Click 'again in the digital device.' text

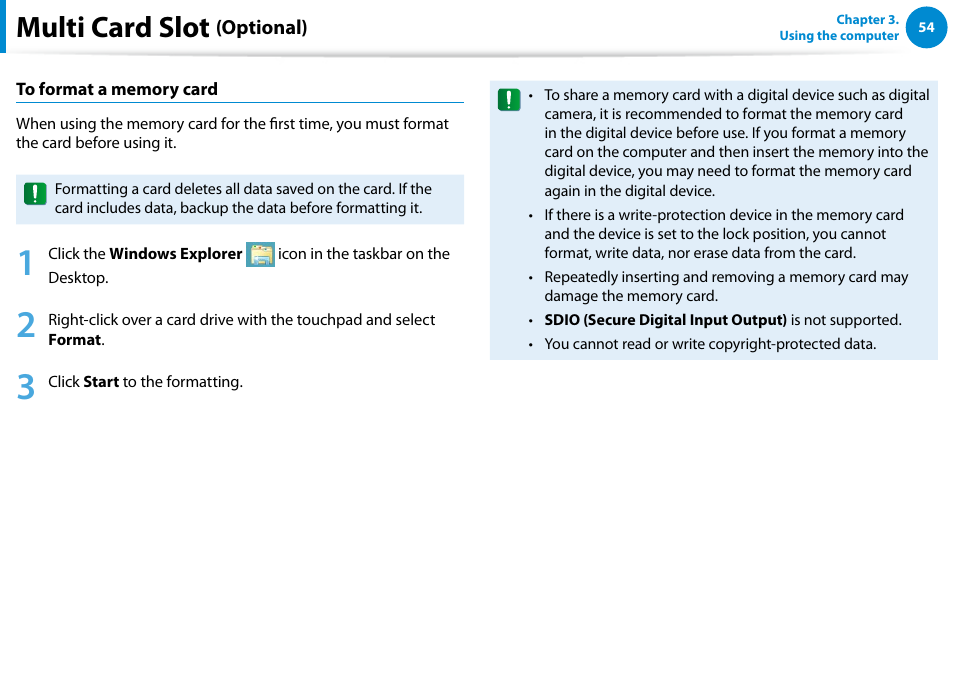click(x=630, y=191)
